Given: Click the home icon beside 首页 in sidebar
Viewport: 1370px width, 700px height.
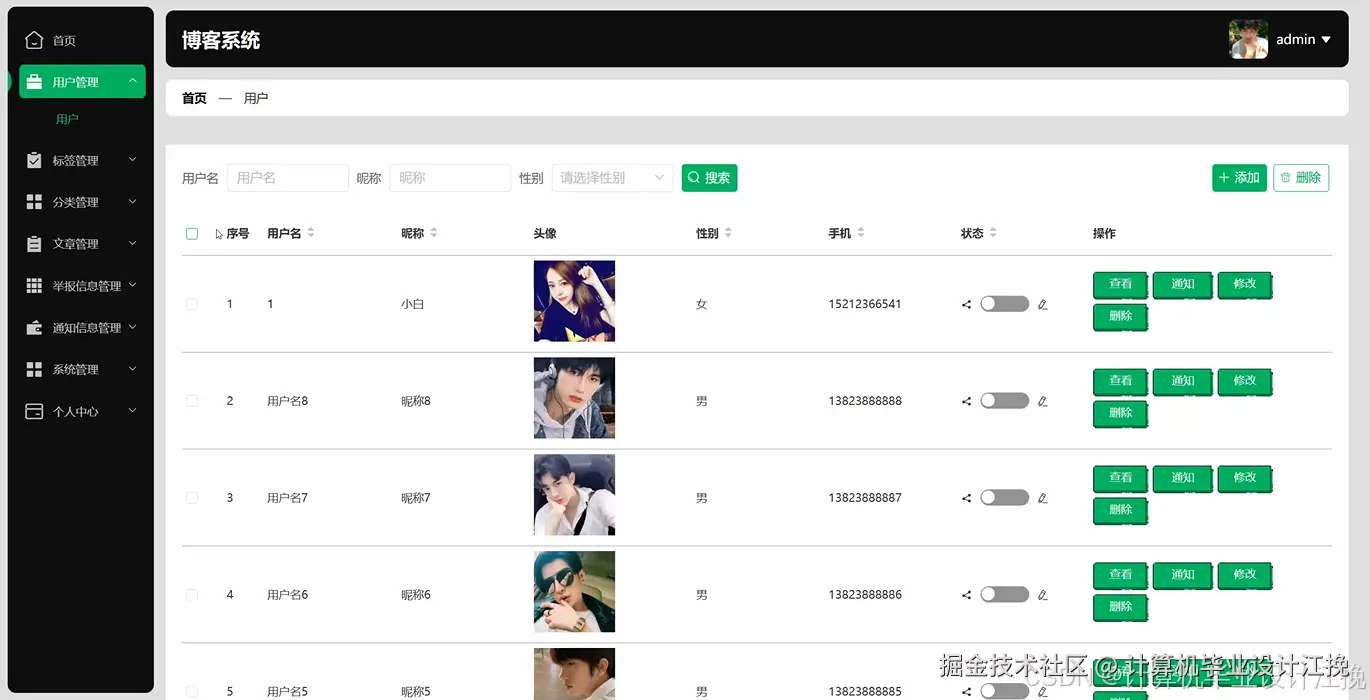Looking at the screenshot, I should point(34,40).
